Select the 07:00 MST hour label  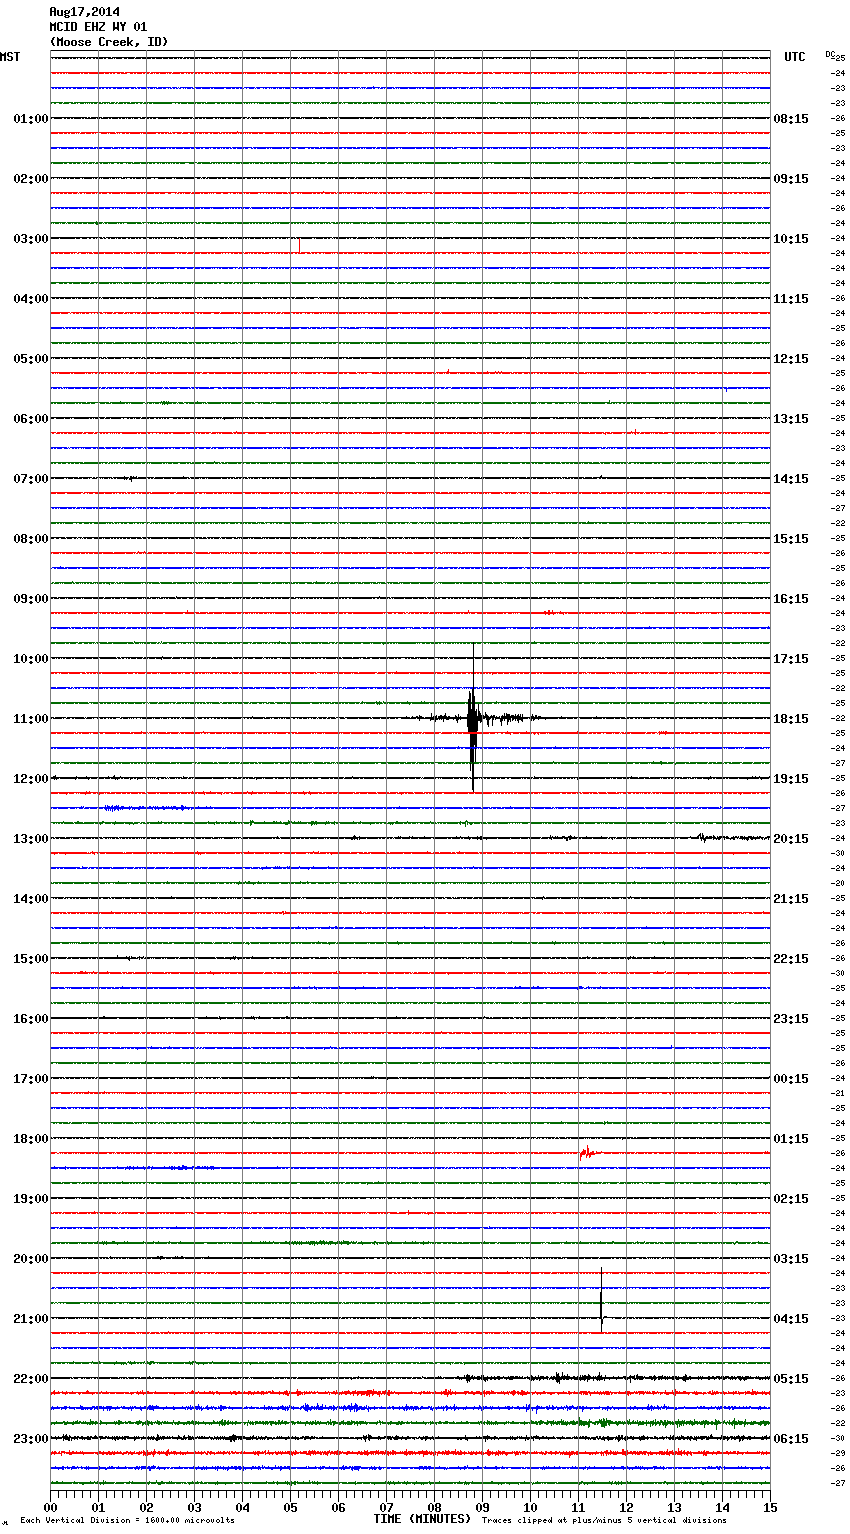(30, 479)
